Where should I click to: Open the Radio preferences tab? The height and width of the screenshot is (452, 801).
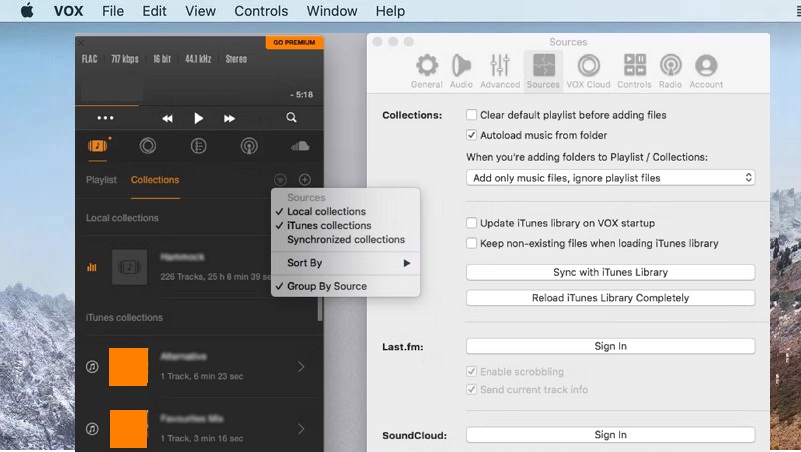tap(670, 72)
